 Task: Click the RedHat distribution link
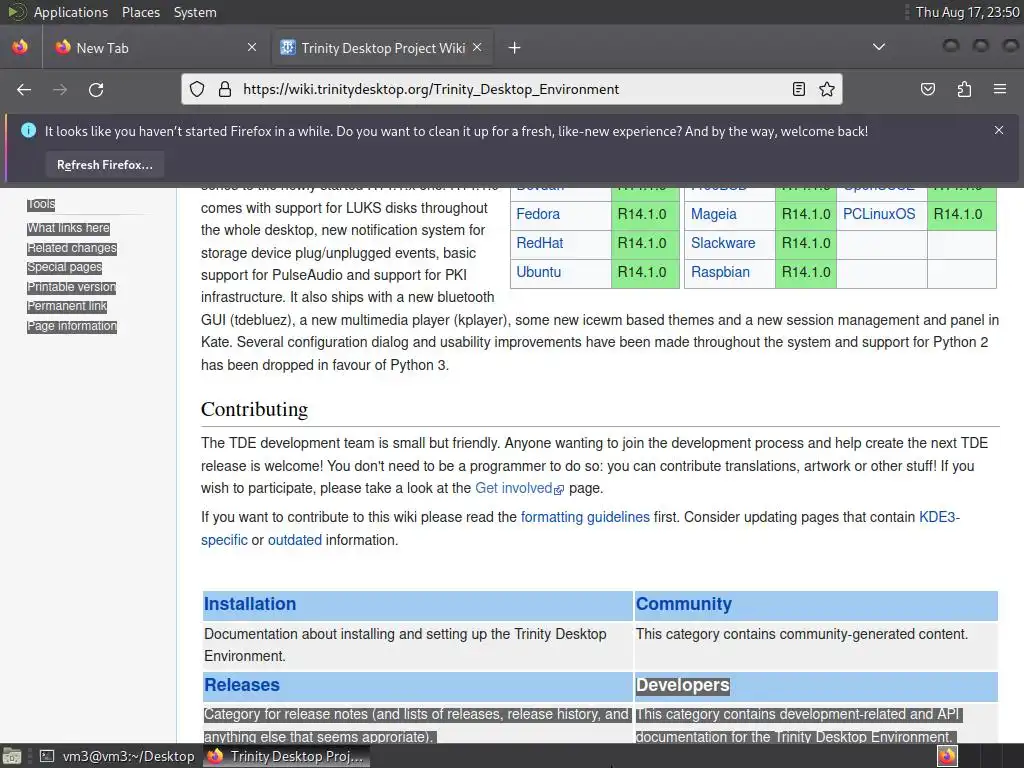[539, 243]
